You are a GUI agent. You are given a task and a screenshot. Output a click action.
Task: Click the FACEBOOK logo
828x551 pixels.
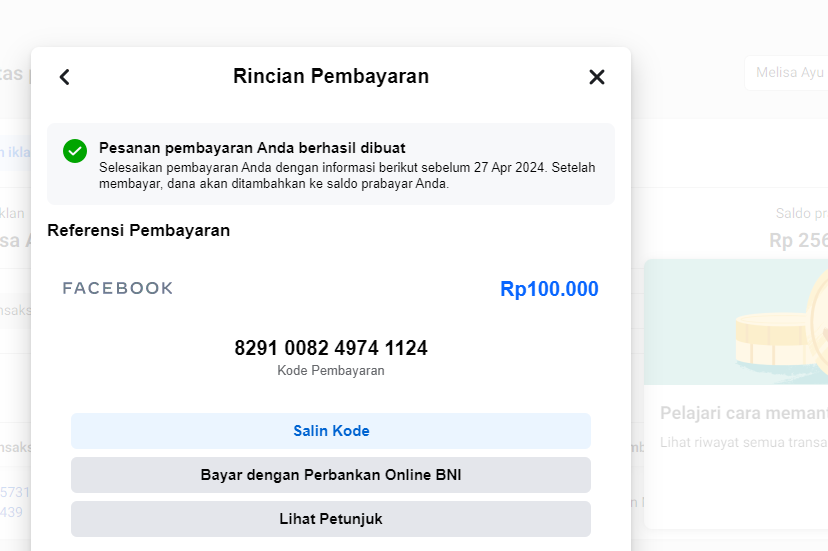(118, 288)
